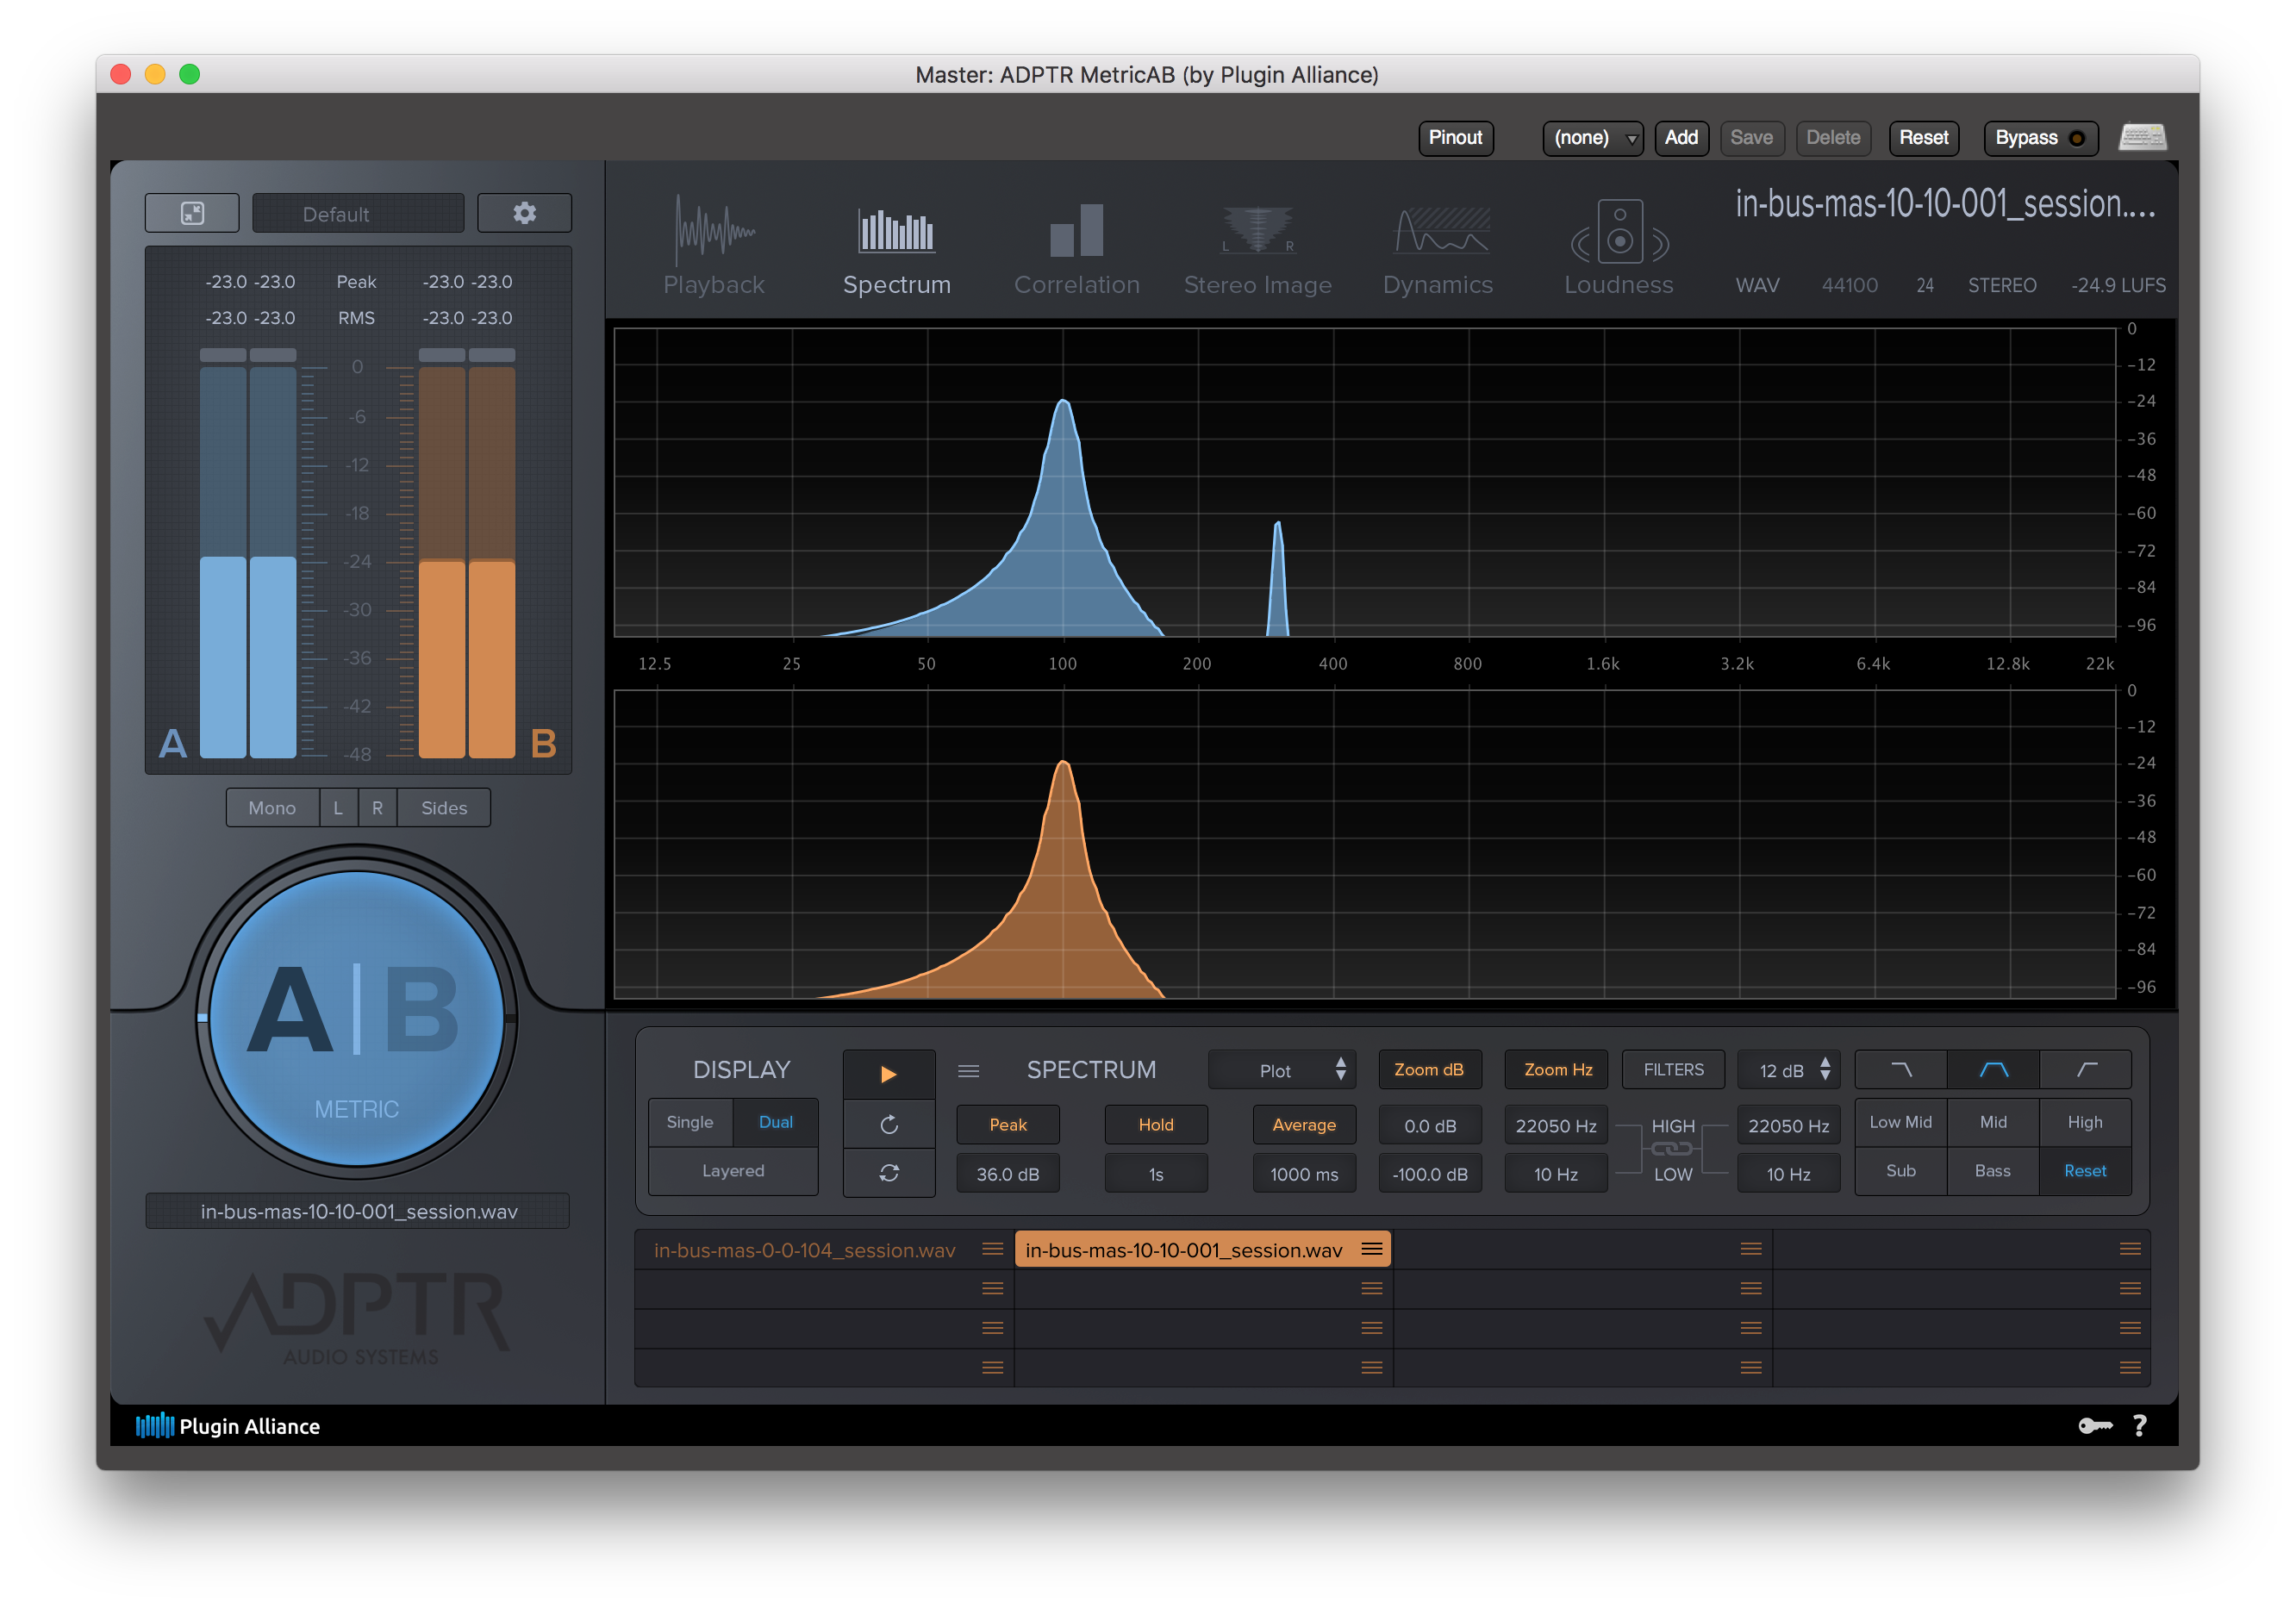The image size is (2296, 1608).
Task: Click the Add preset button
Action: (x=1681, y=138)
